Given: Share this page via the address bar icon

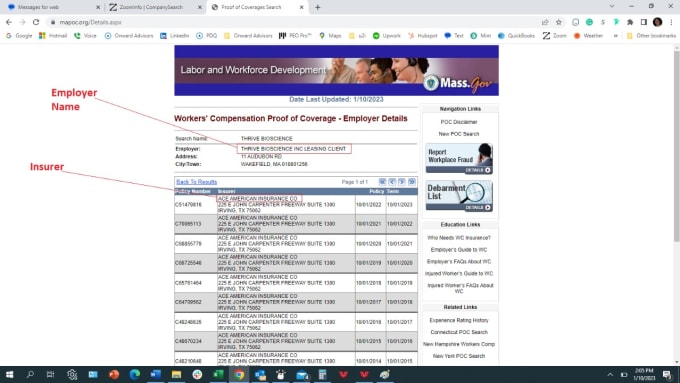Looking at the screenshot, I should pos(545,22).
